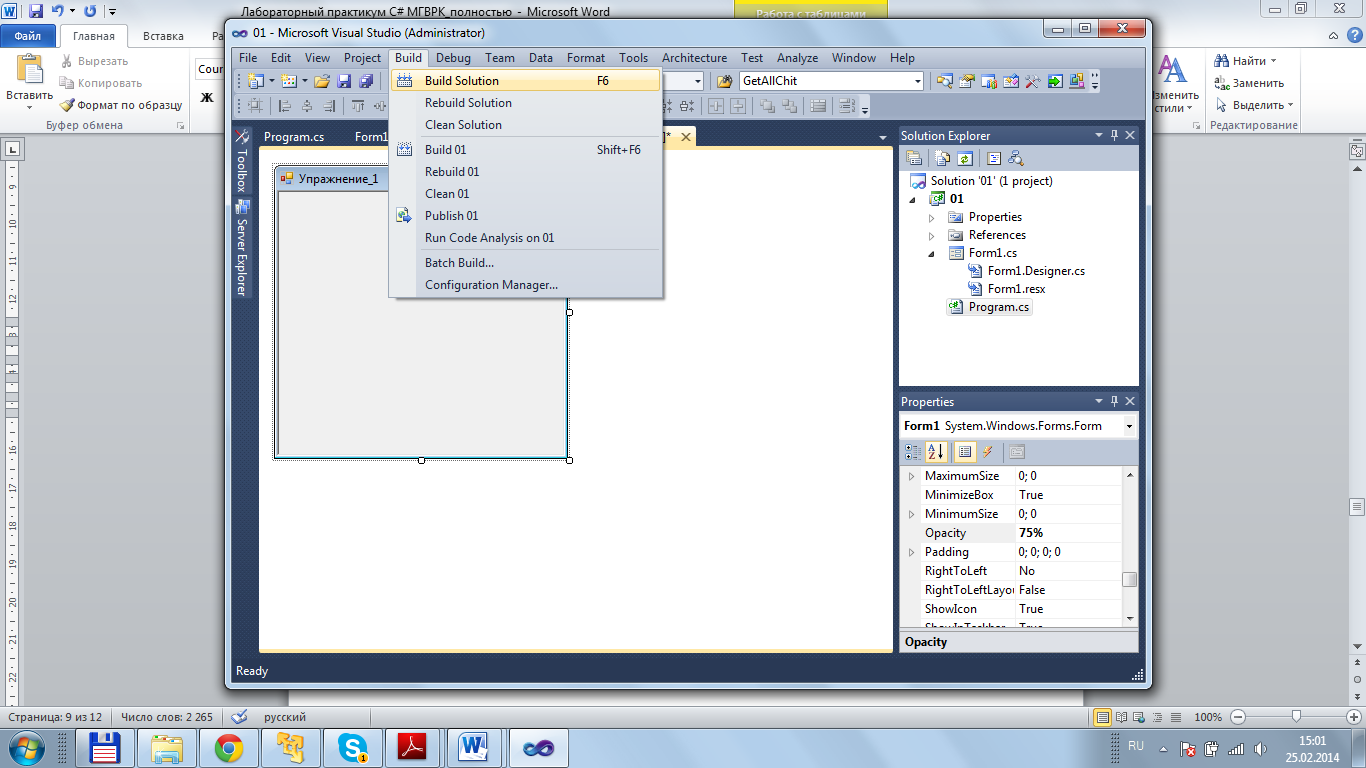Click the Send to Back layout icon
The image size is (1366, 768).
click(x=790, y=105)
